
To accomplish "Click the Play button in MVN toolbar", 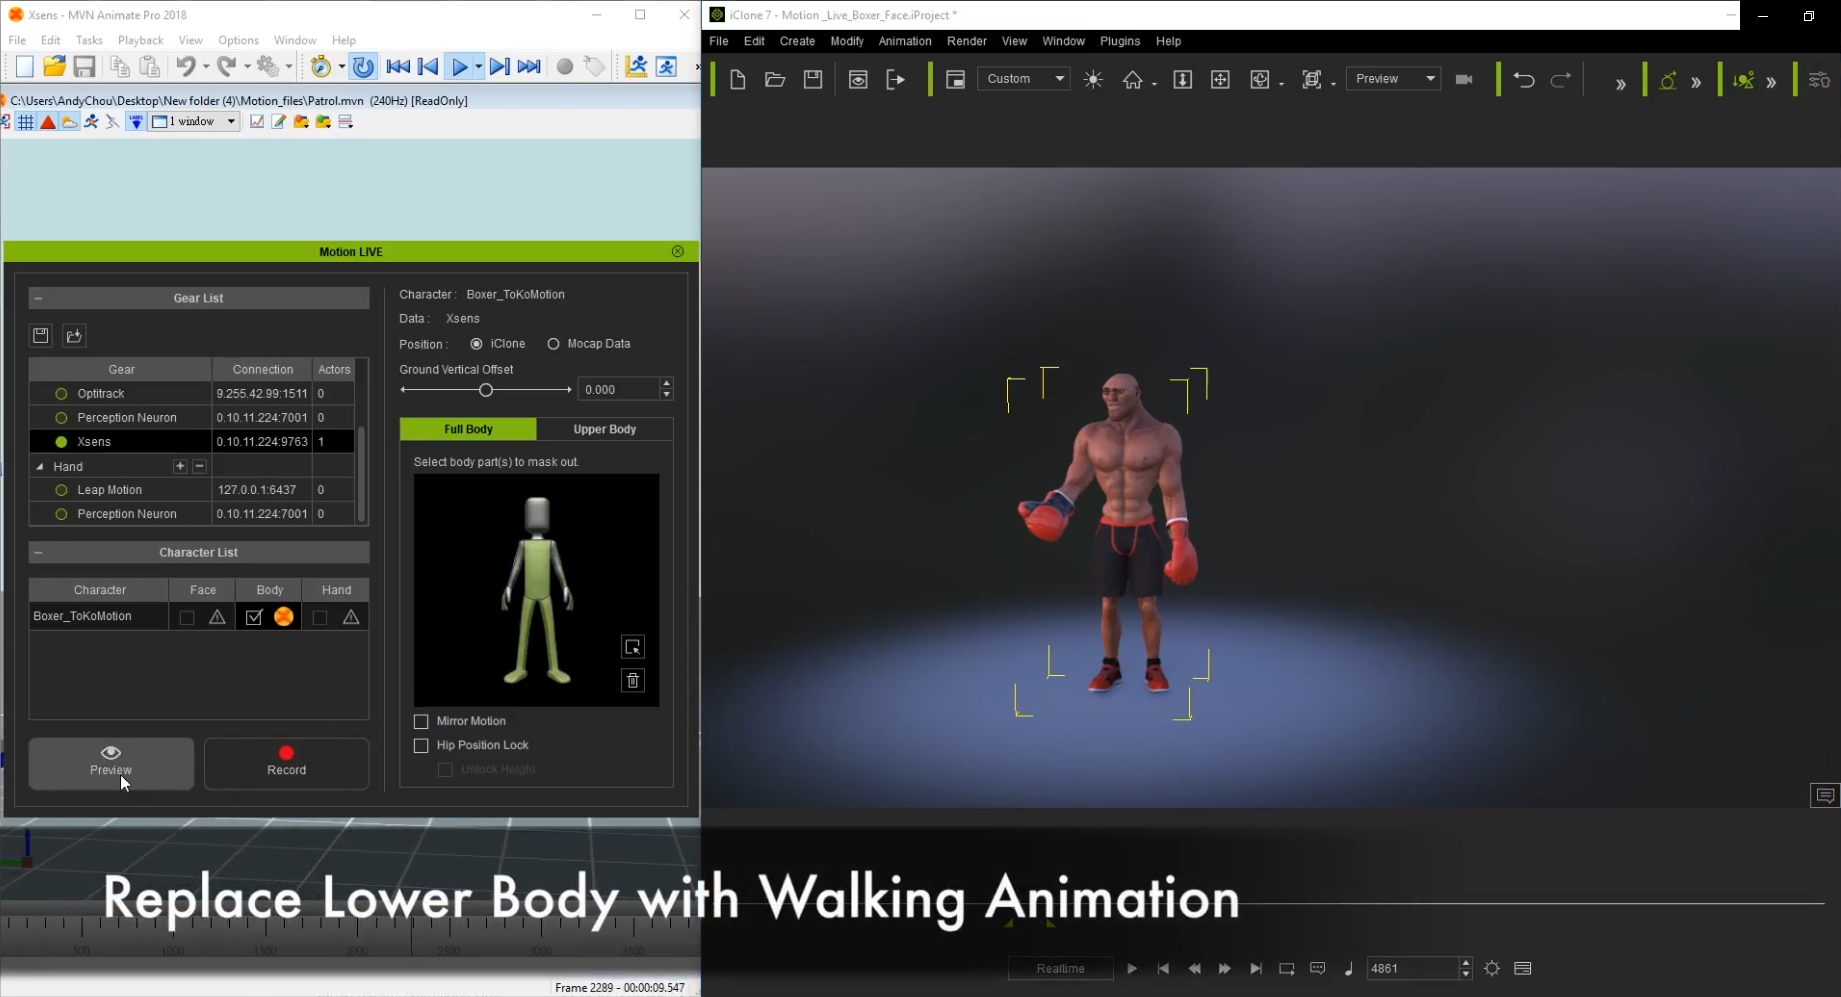I will [459, 67].
